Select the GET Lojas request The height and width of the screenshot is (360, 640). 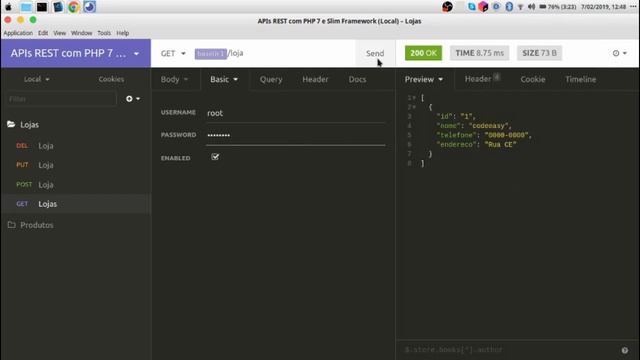(x=76, y=204)
